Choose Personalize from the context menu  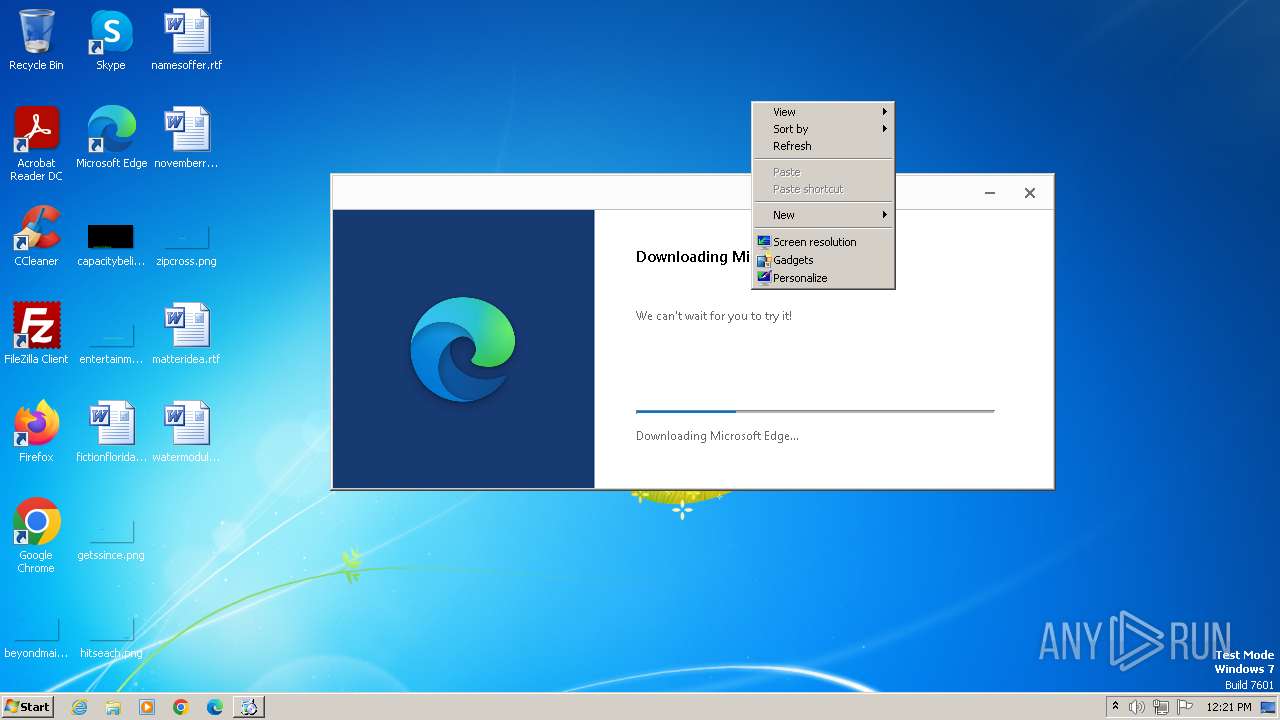tap(823, 278)
